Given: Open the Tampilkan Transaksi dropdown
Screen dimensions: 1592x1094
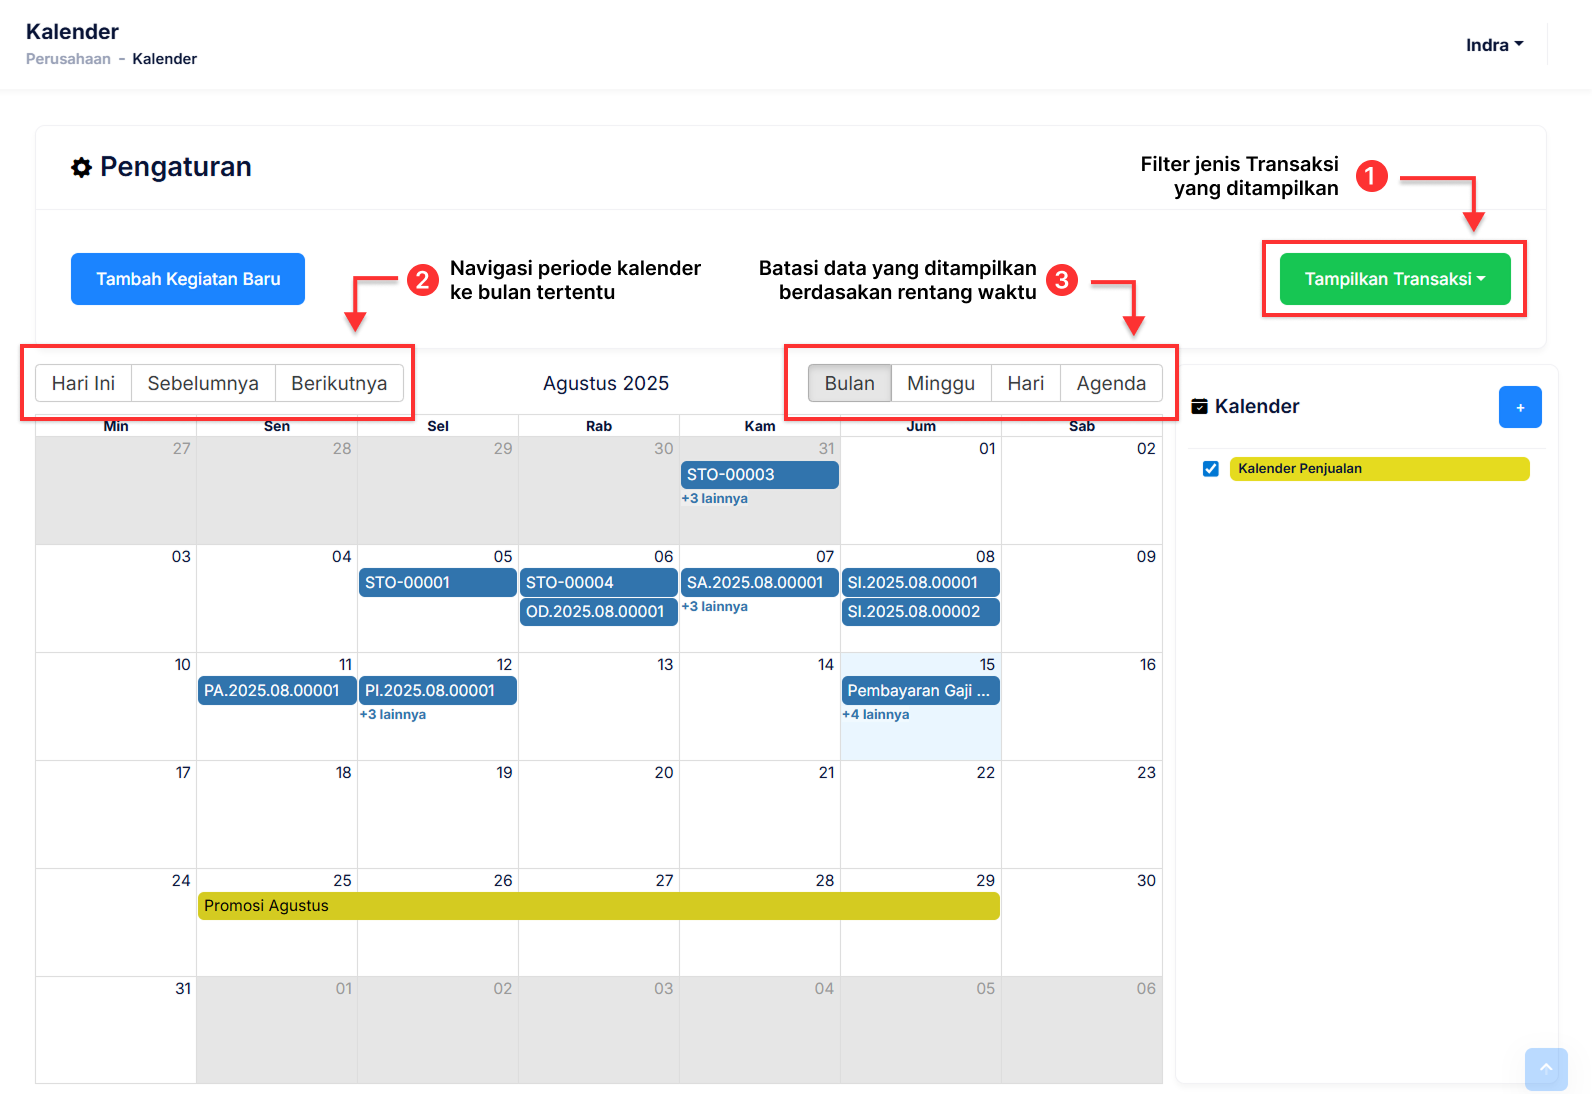Looking at the screenshot, I should 1394,279.
